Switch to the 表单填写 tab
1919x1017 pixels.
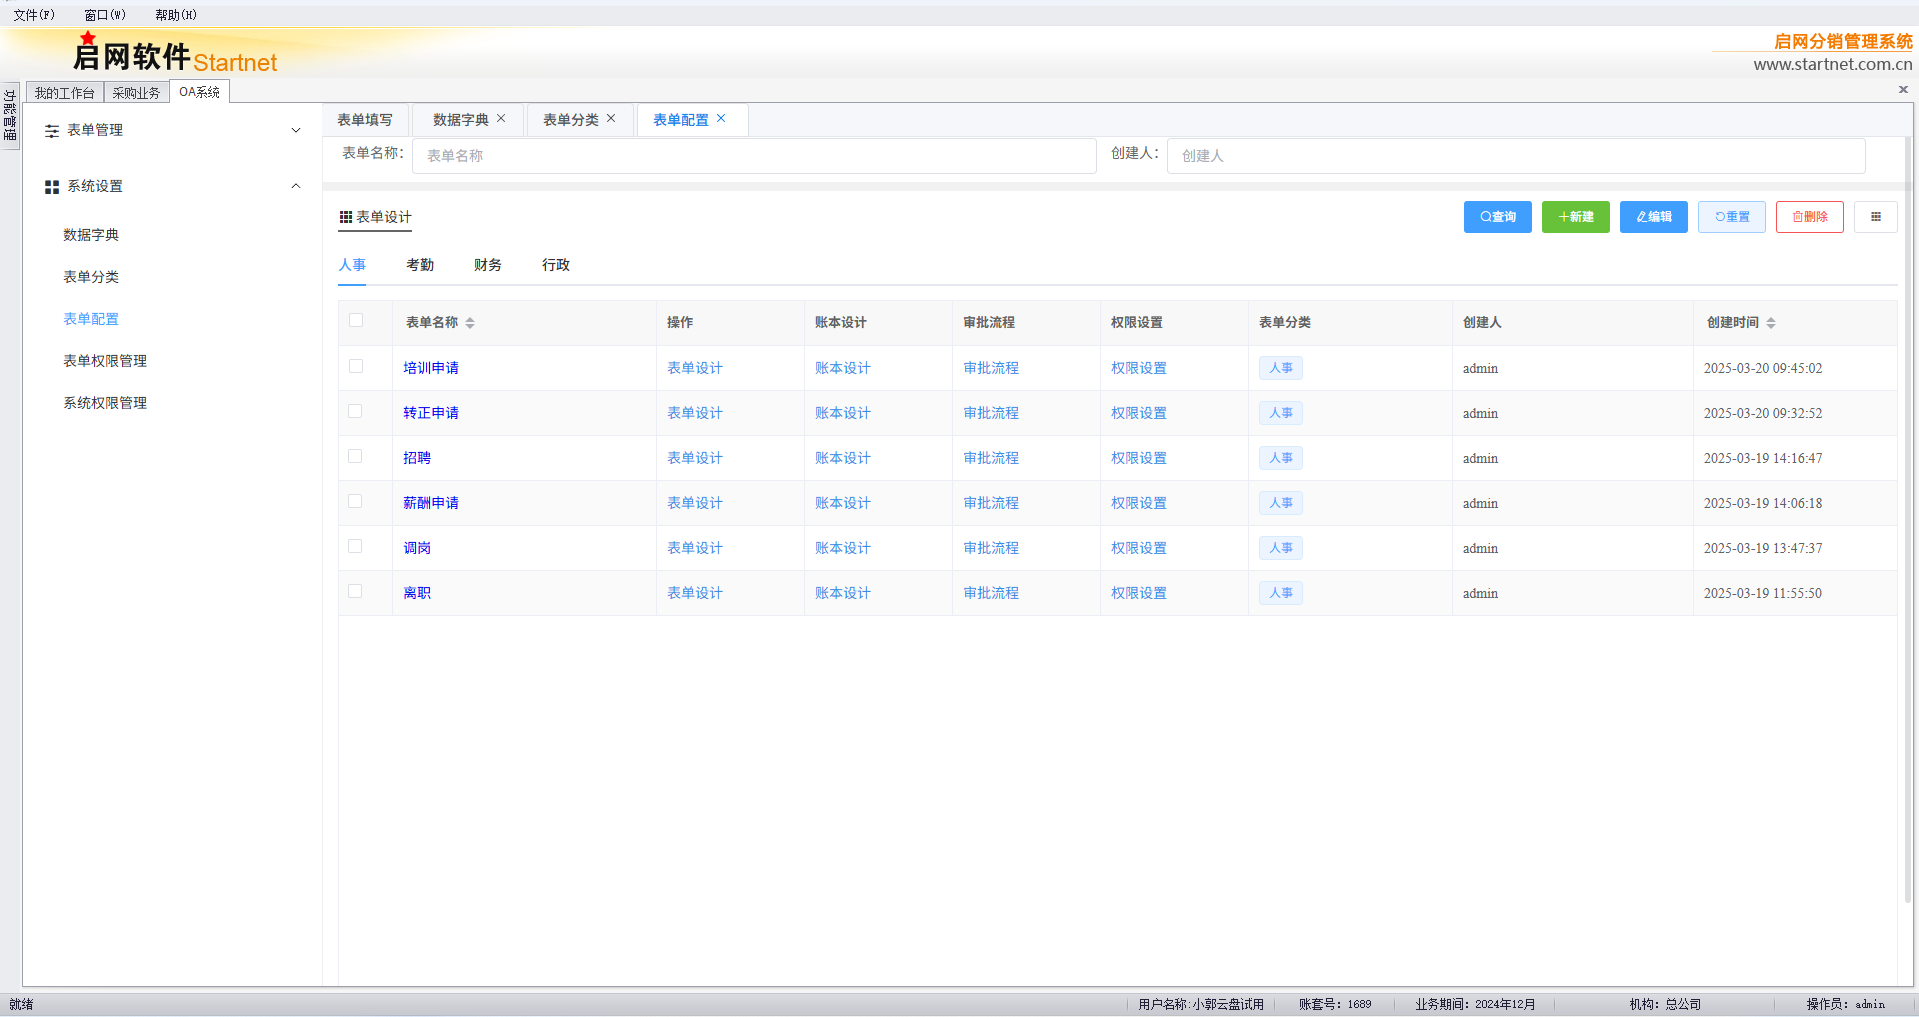click(365, 120)
